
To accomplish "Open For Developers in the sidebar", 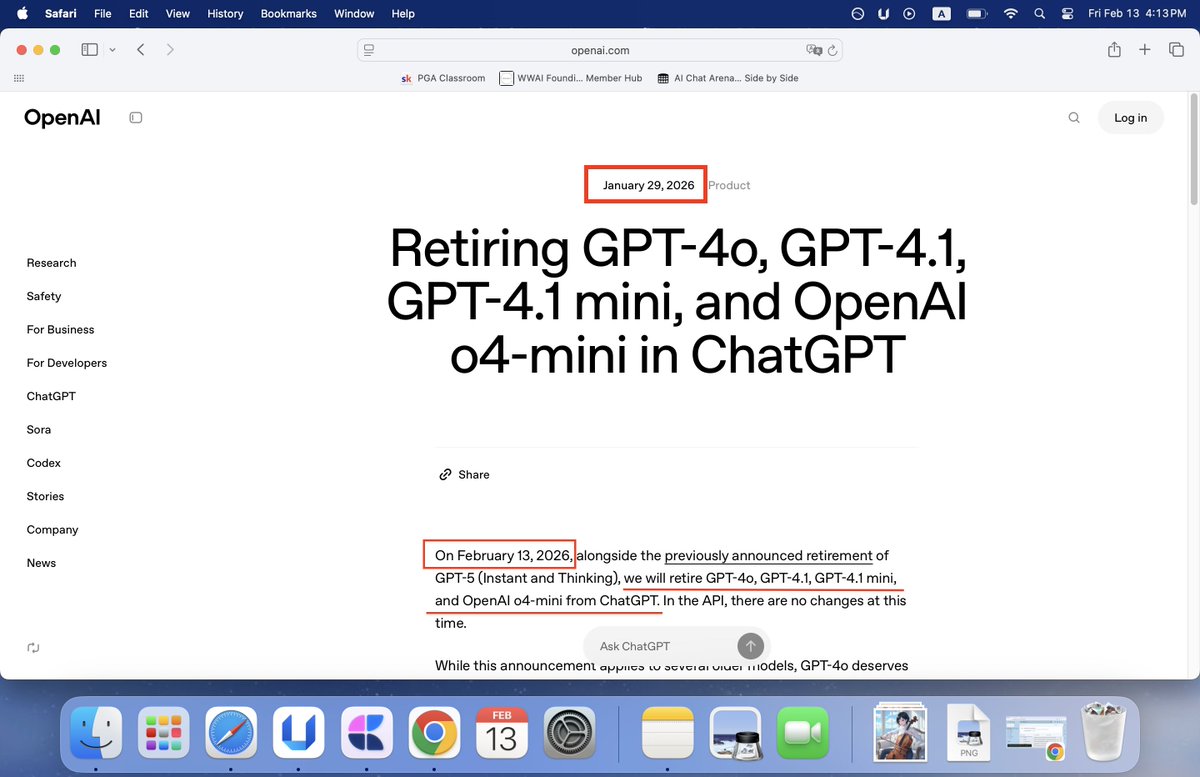I will coord(67,363).
